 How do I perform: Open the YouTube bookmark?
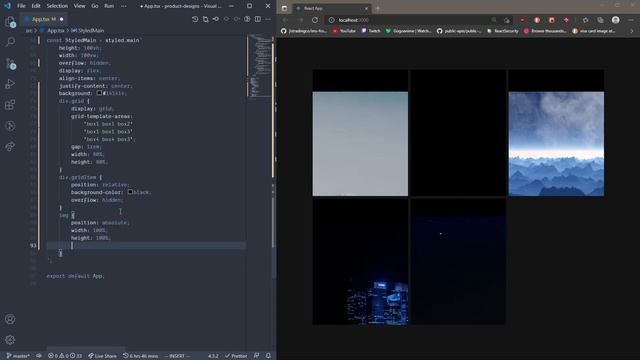point(344,31)
